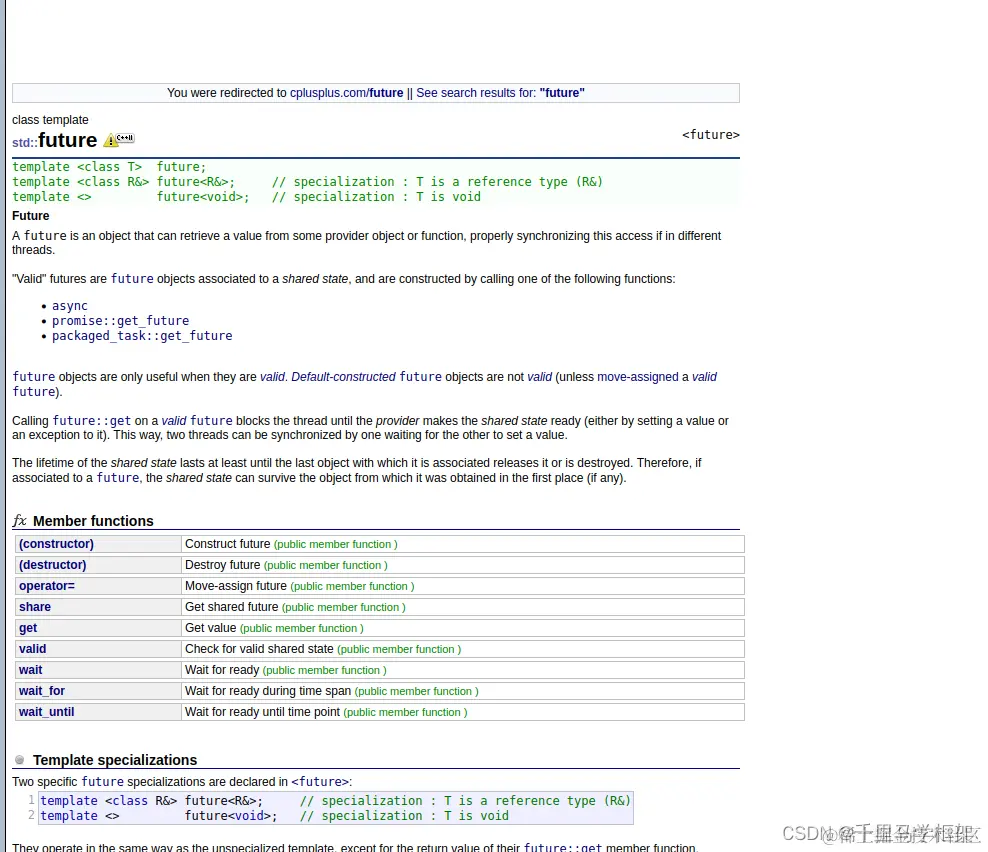Open the (constructor) member function

(x=56, y=544)
